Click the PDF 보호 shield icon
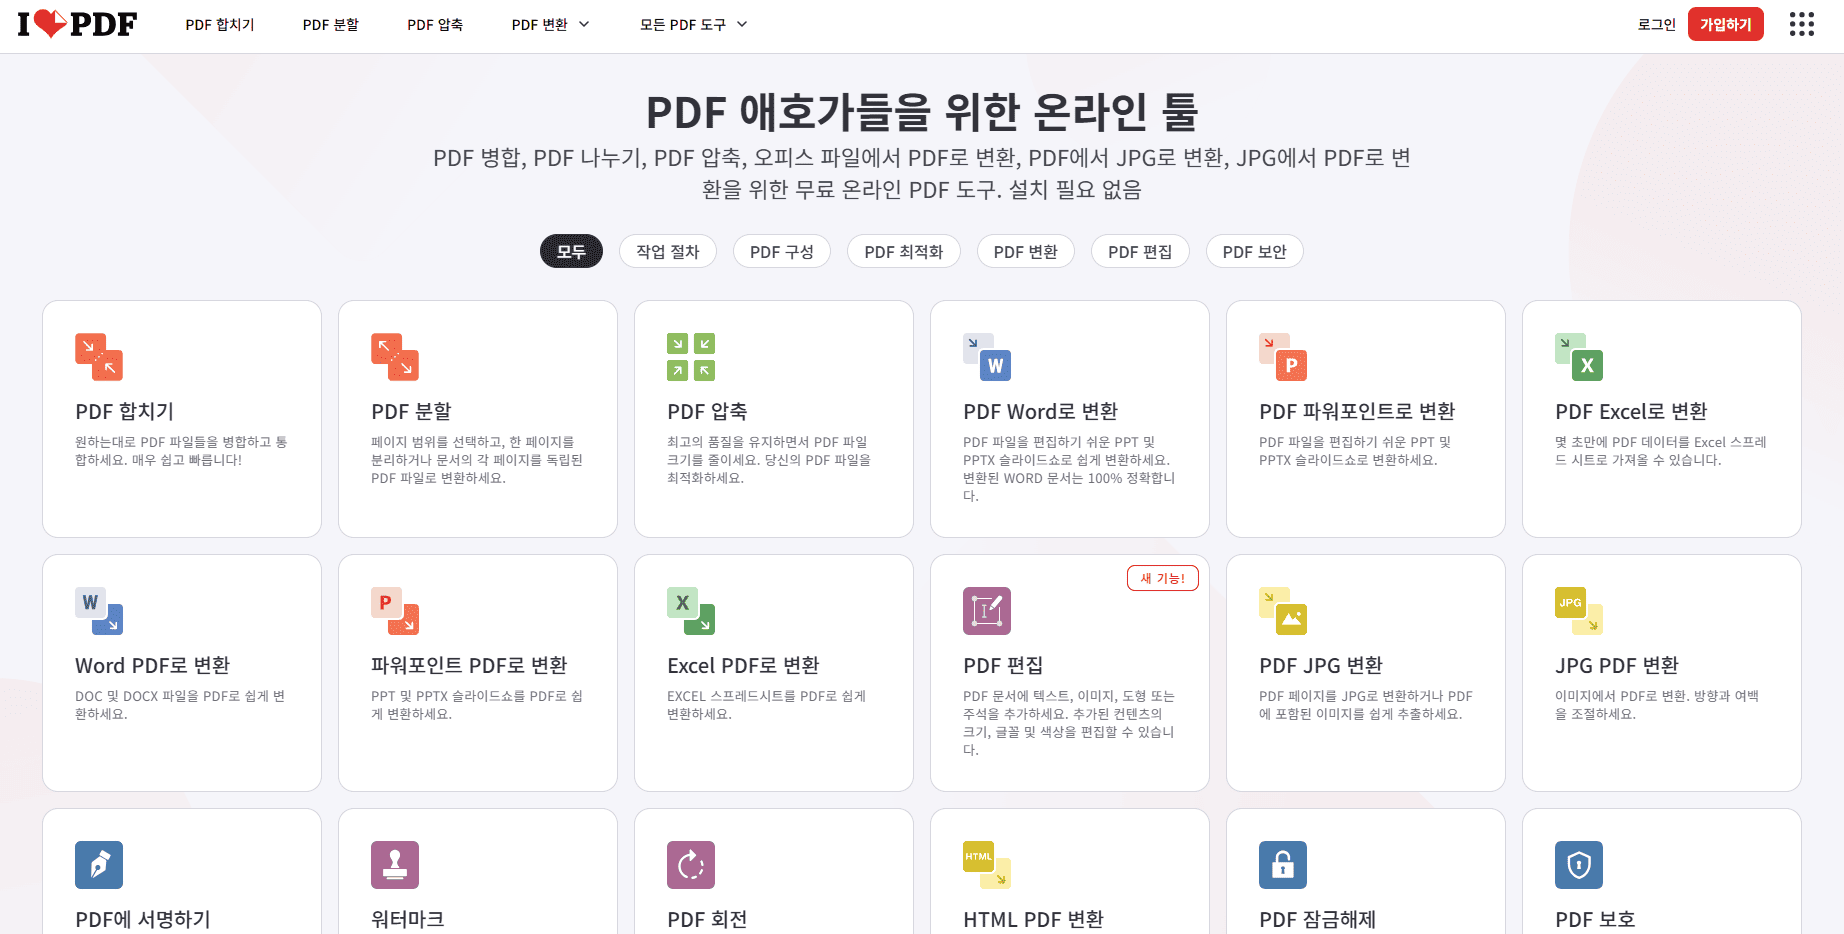This screenshot has height=934, width=1844. [1578, 865]
